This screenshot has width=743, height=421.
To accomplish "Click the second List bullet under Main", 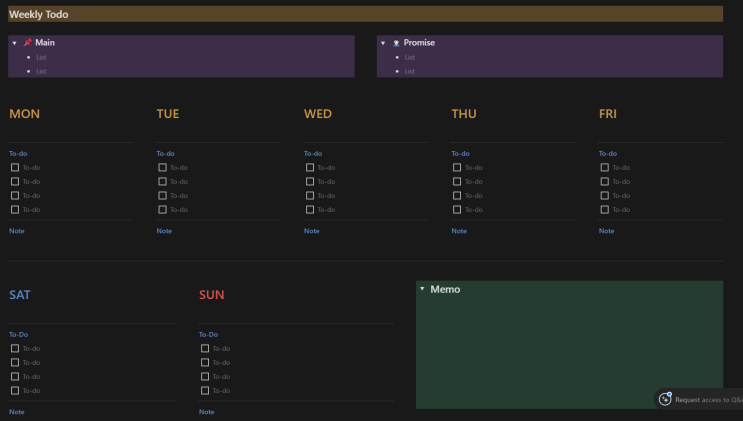I will point(41,72).
